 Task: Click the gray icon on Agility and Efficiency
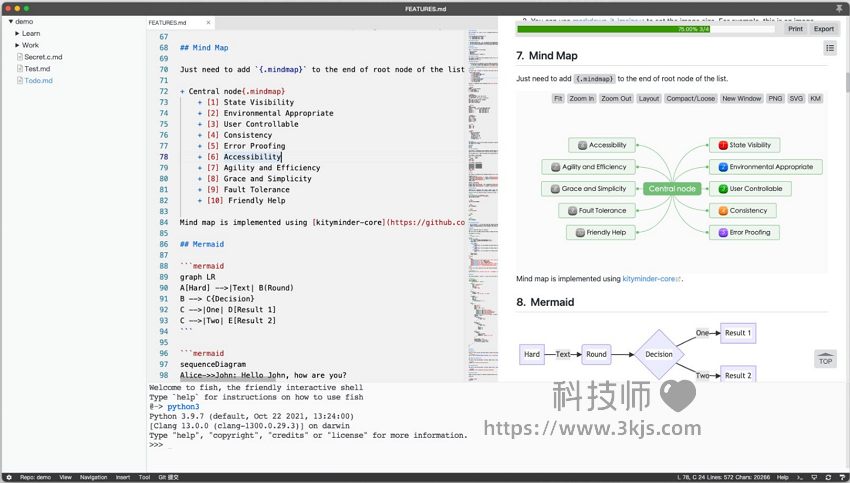click(555, 167)
